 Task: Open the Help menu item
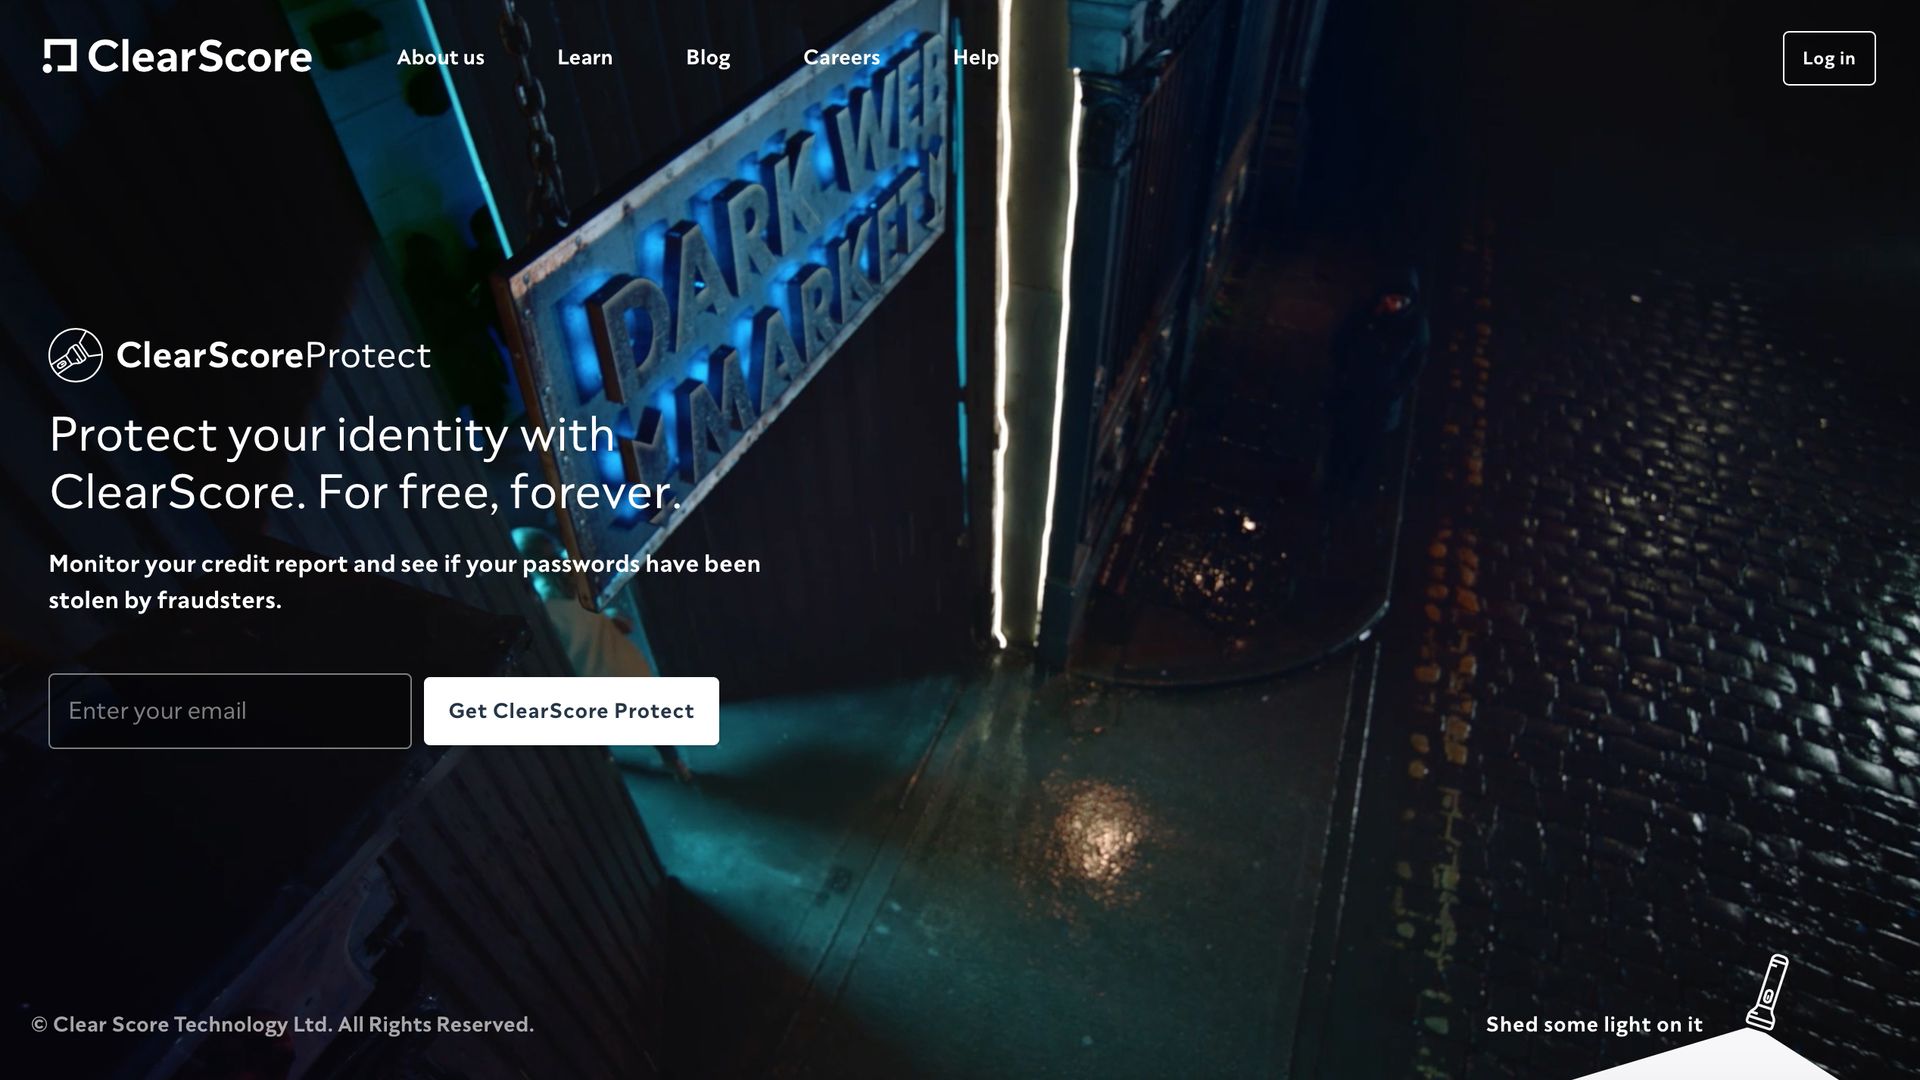pyautogui.click(x=976, y=57)
